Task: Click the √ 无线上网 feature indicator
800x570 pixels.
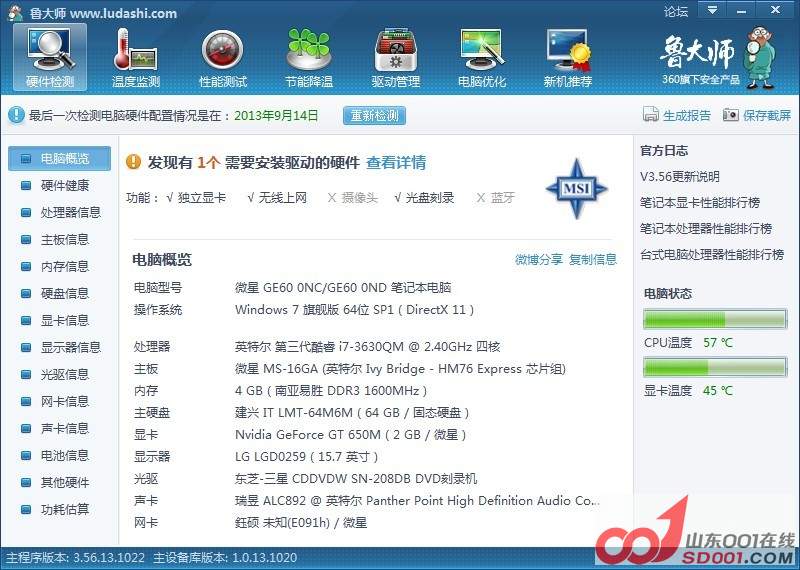Action: (277, 198)
